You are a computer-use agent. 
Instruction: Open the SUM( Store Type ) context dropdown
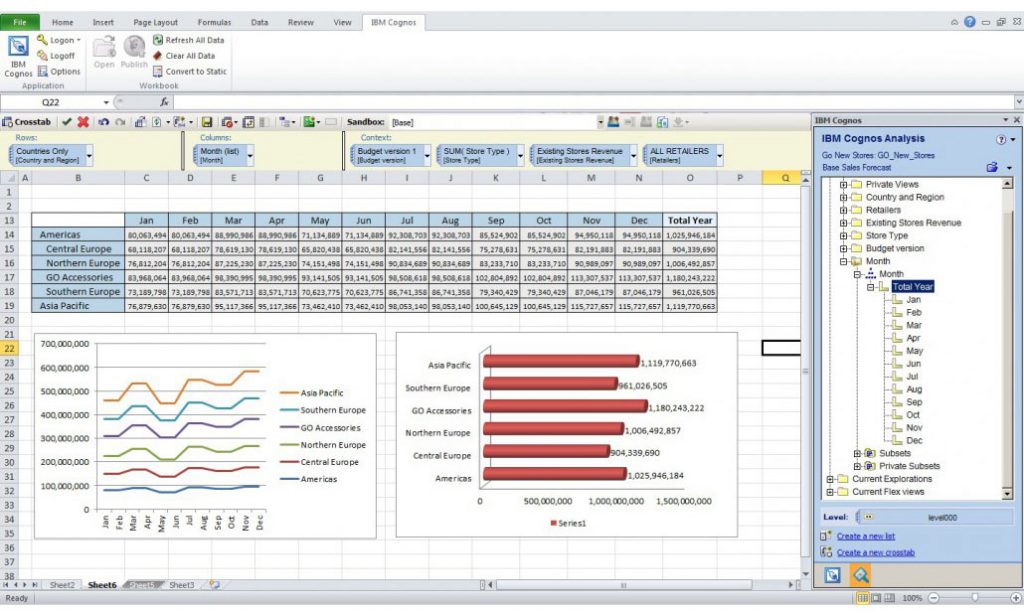[520, 155]
